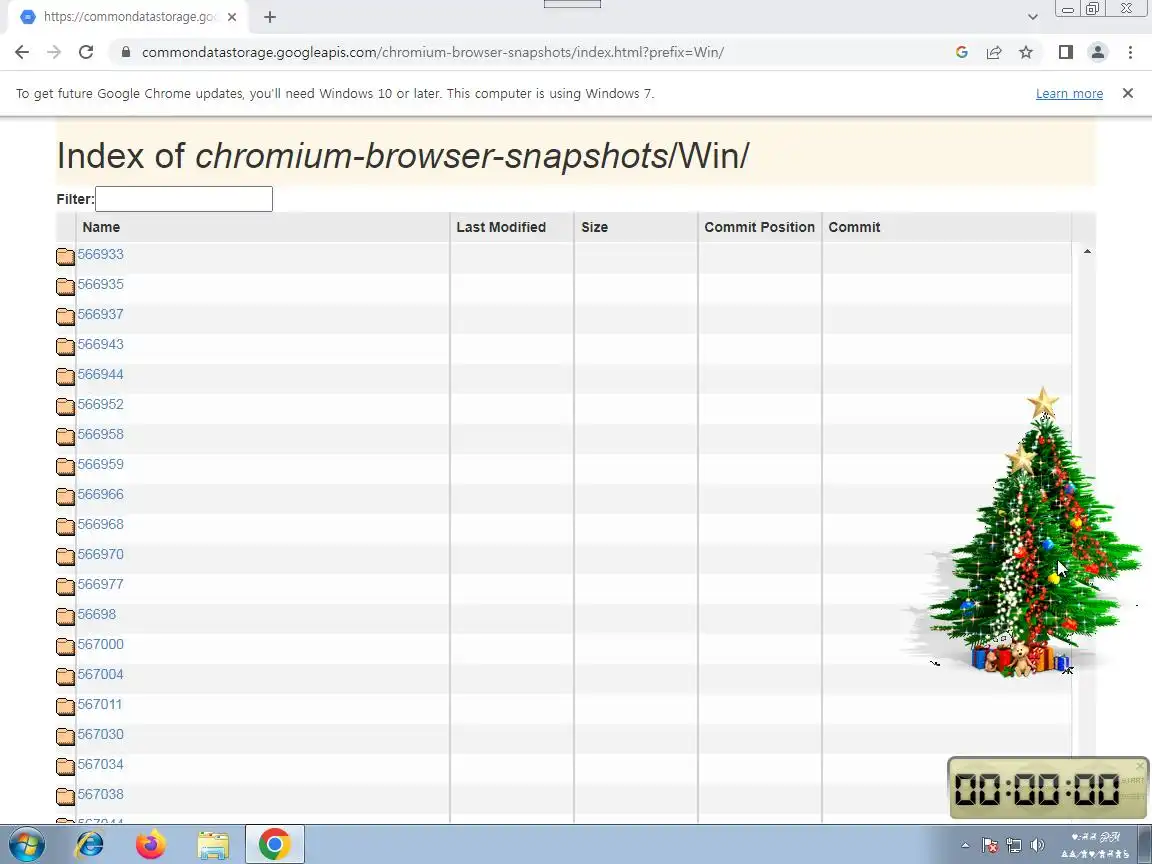Dismiss the Windows 7 update notice
Image resolution: width=1152 pixels, height=864 pixels.
click(1128, 93)
